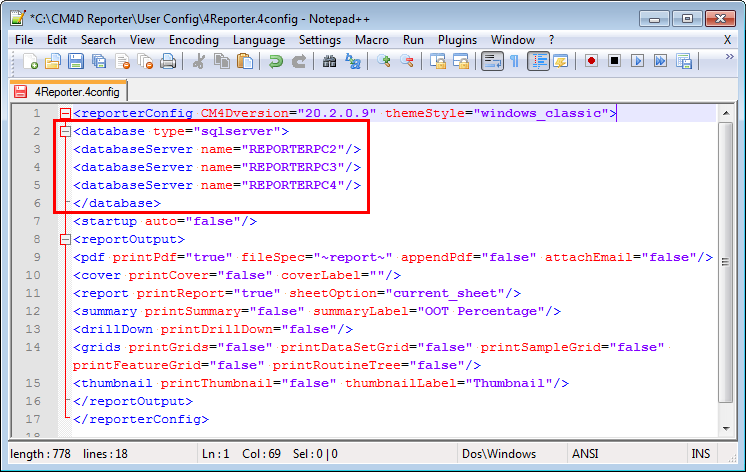746x472 pixels.
Task: Open the Settings menu
Action: pyautogui.click(x=320, y=40)
